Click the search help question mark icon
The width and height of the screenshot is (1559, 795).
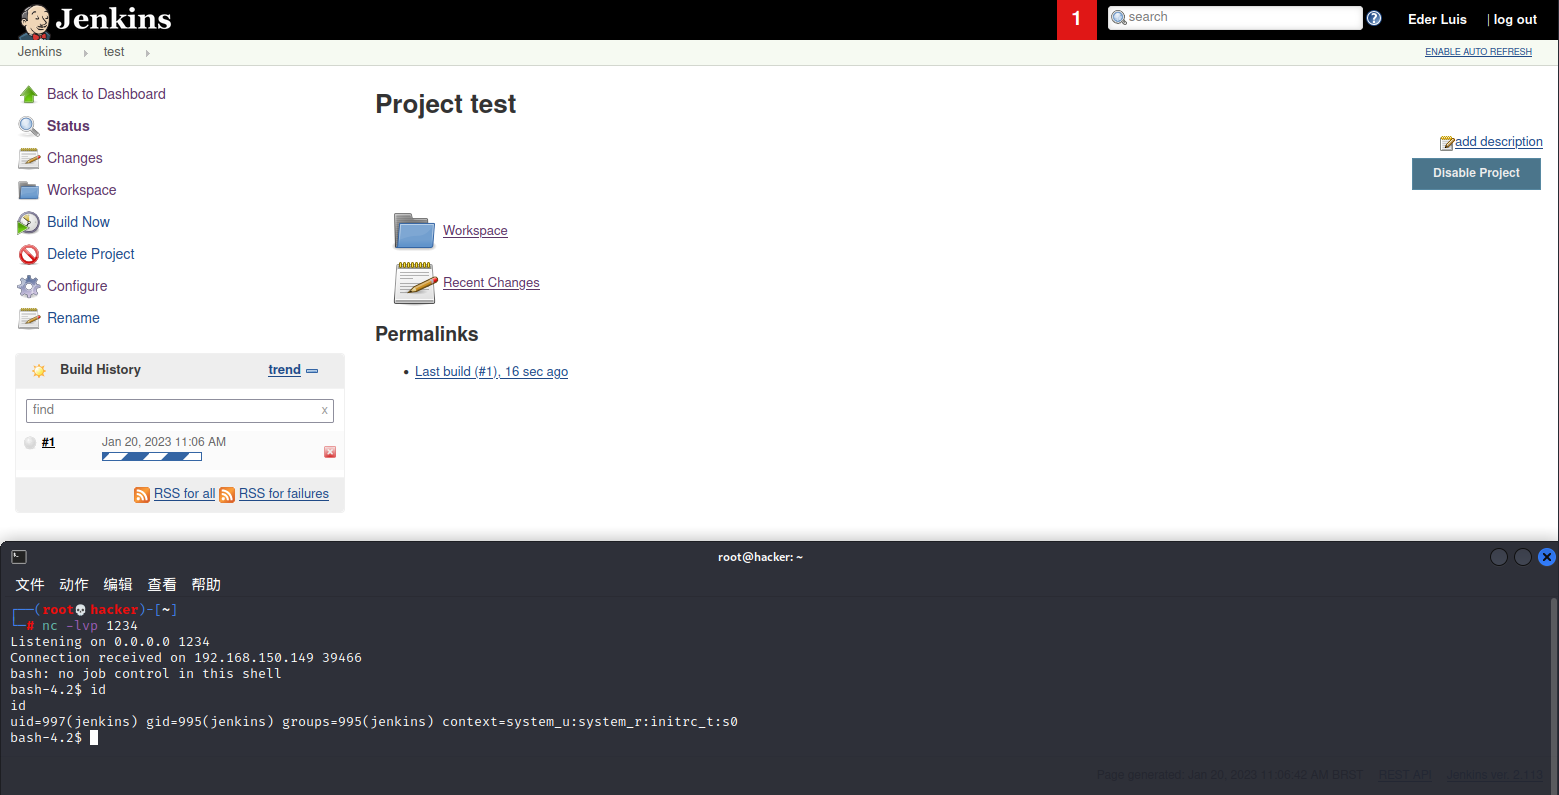[1374, 18]
